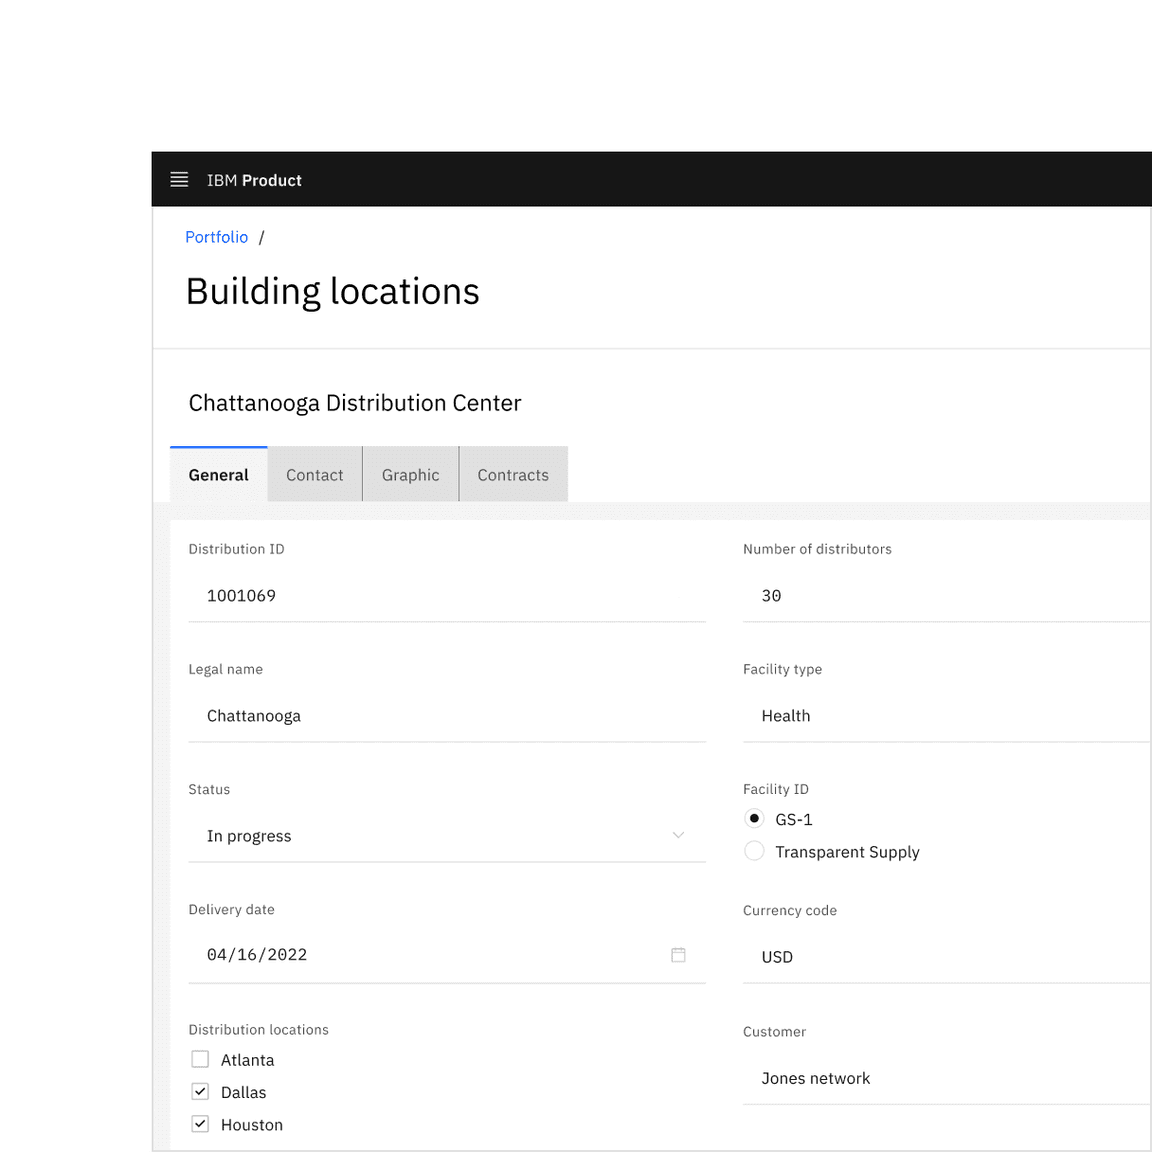Switch to the Contracts tab
1152x1152 pixels.
click(512, 474)
